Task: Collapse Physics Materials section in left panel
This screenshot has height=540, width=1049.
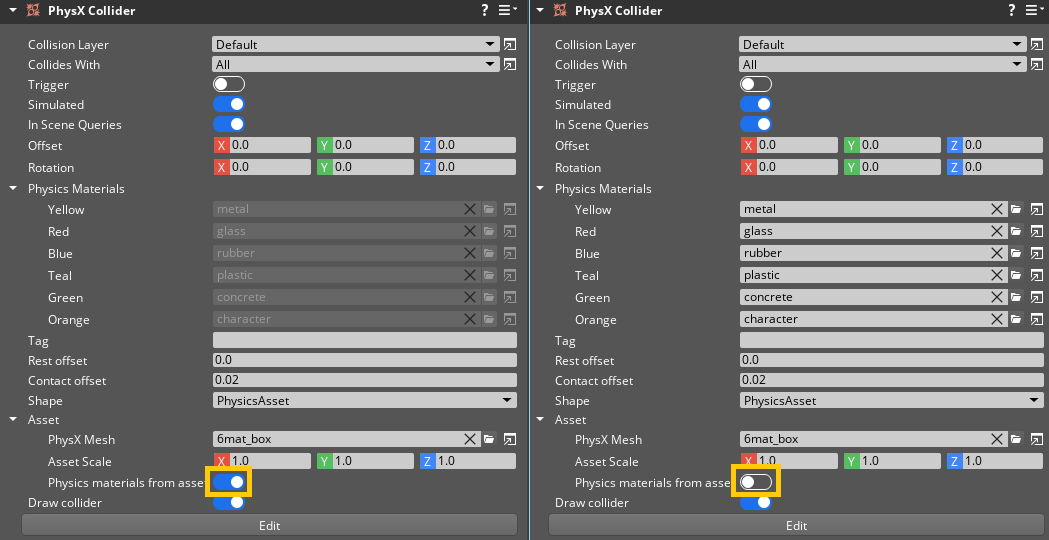Action: [x=13, y=189]
